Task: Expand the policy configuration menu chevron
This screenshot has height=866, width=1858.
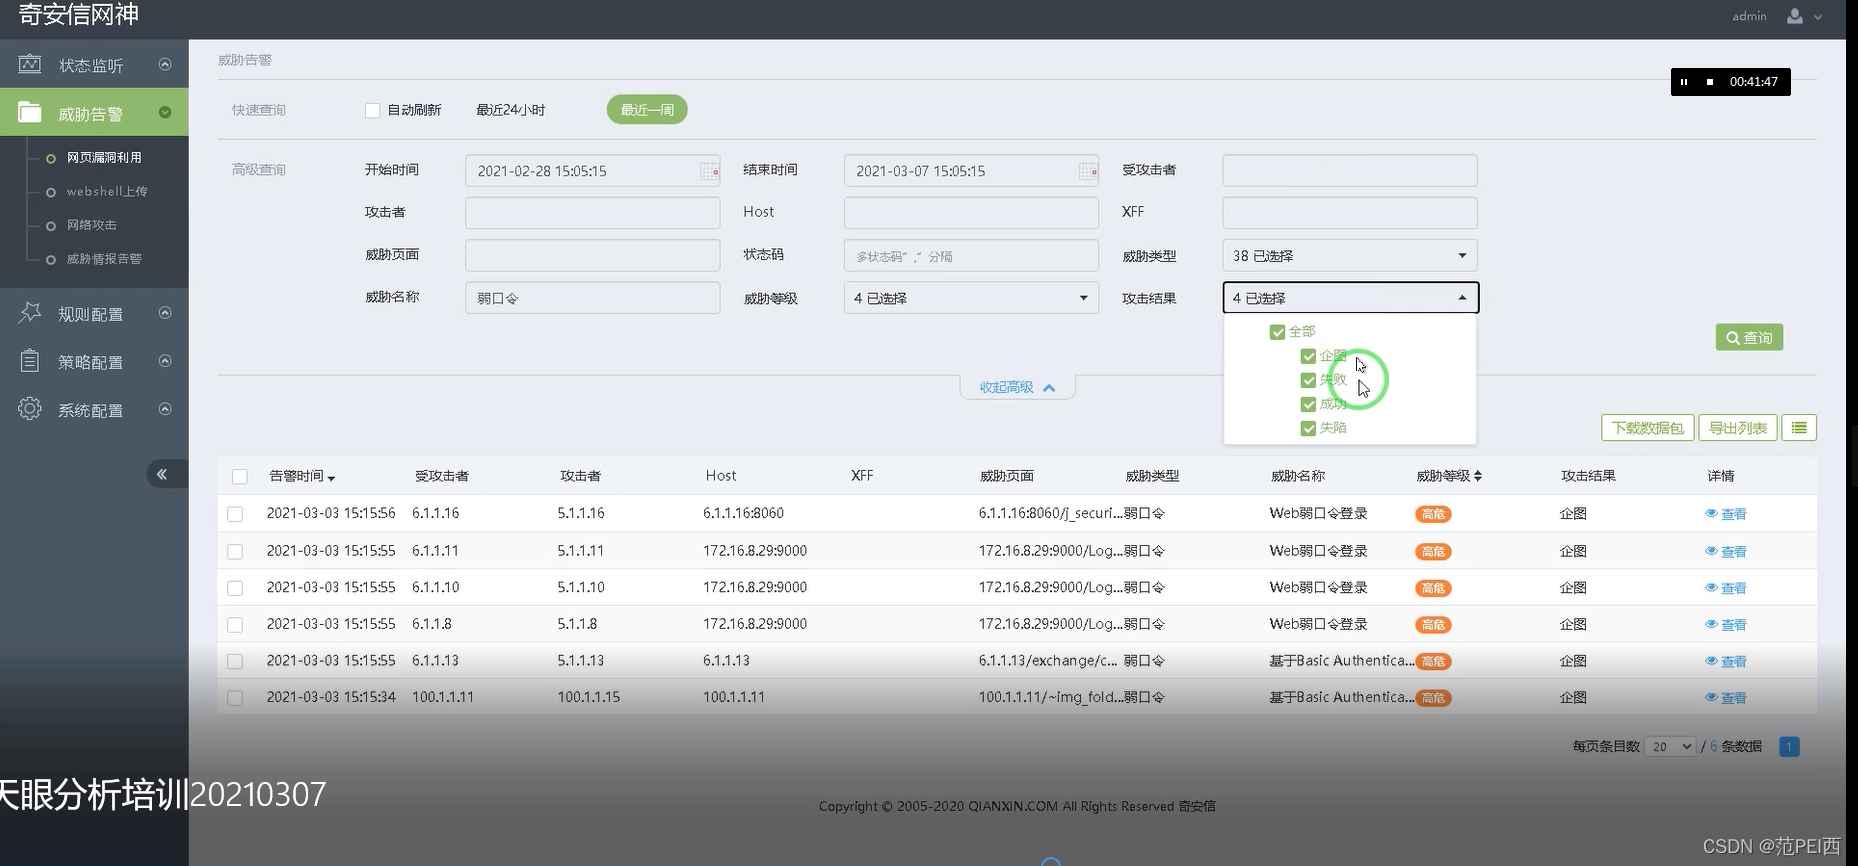Action: coord(165,361)
